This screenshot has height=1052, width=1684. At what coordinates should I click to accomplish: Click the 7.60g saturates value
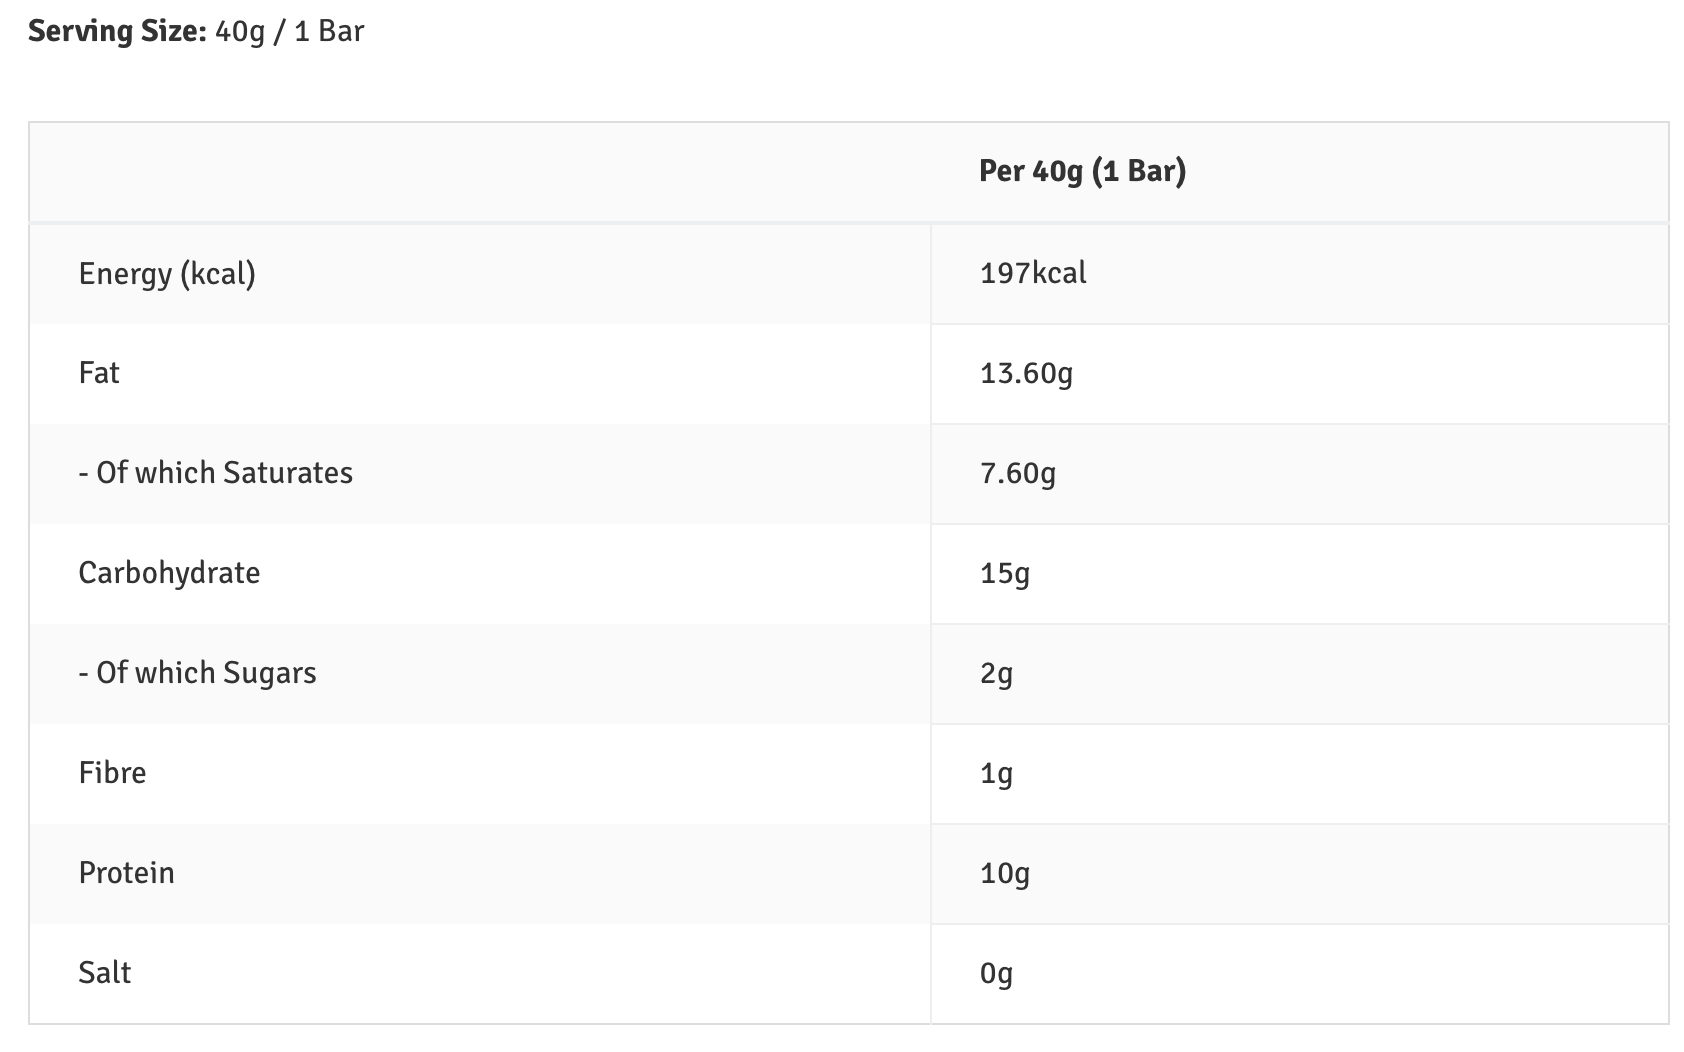pyautogui.click(x=1018, y=473)
